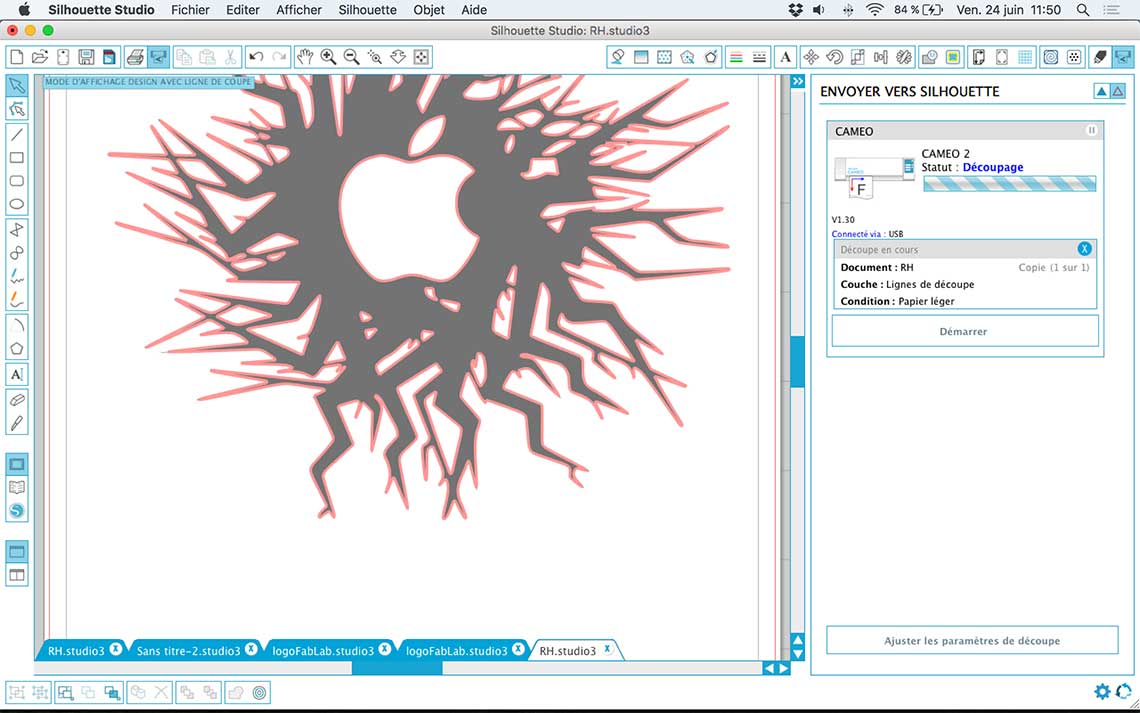Select the Polygon drawing tool
This screenshot has width=1140, height=713.
coord(17,348)
